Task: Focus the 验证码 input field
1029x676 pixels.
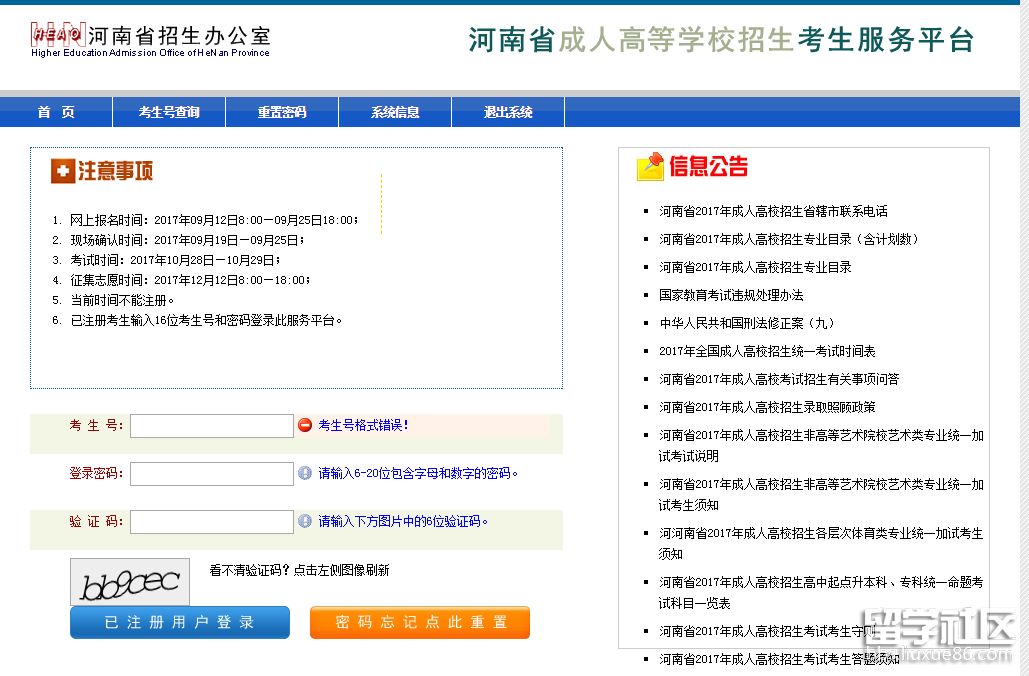Action: [211, 522]
